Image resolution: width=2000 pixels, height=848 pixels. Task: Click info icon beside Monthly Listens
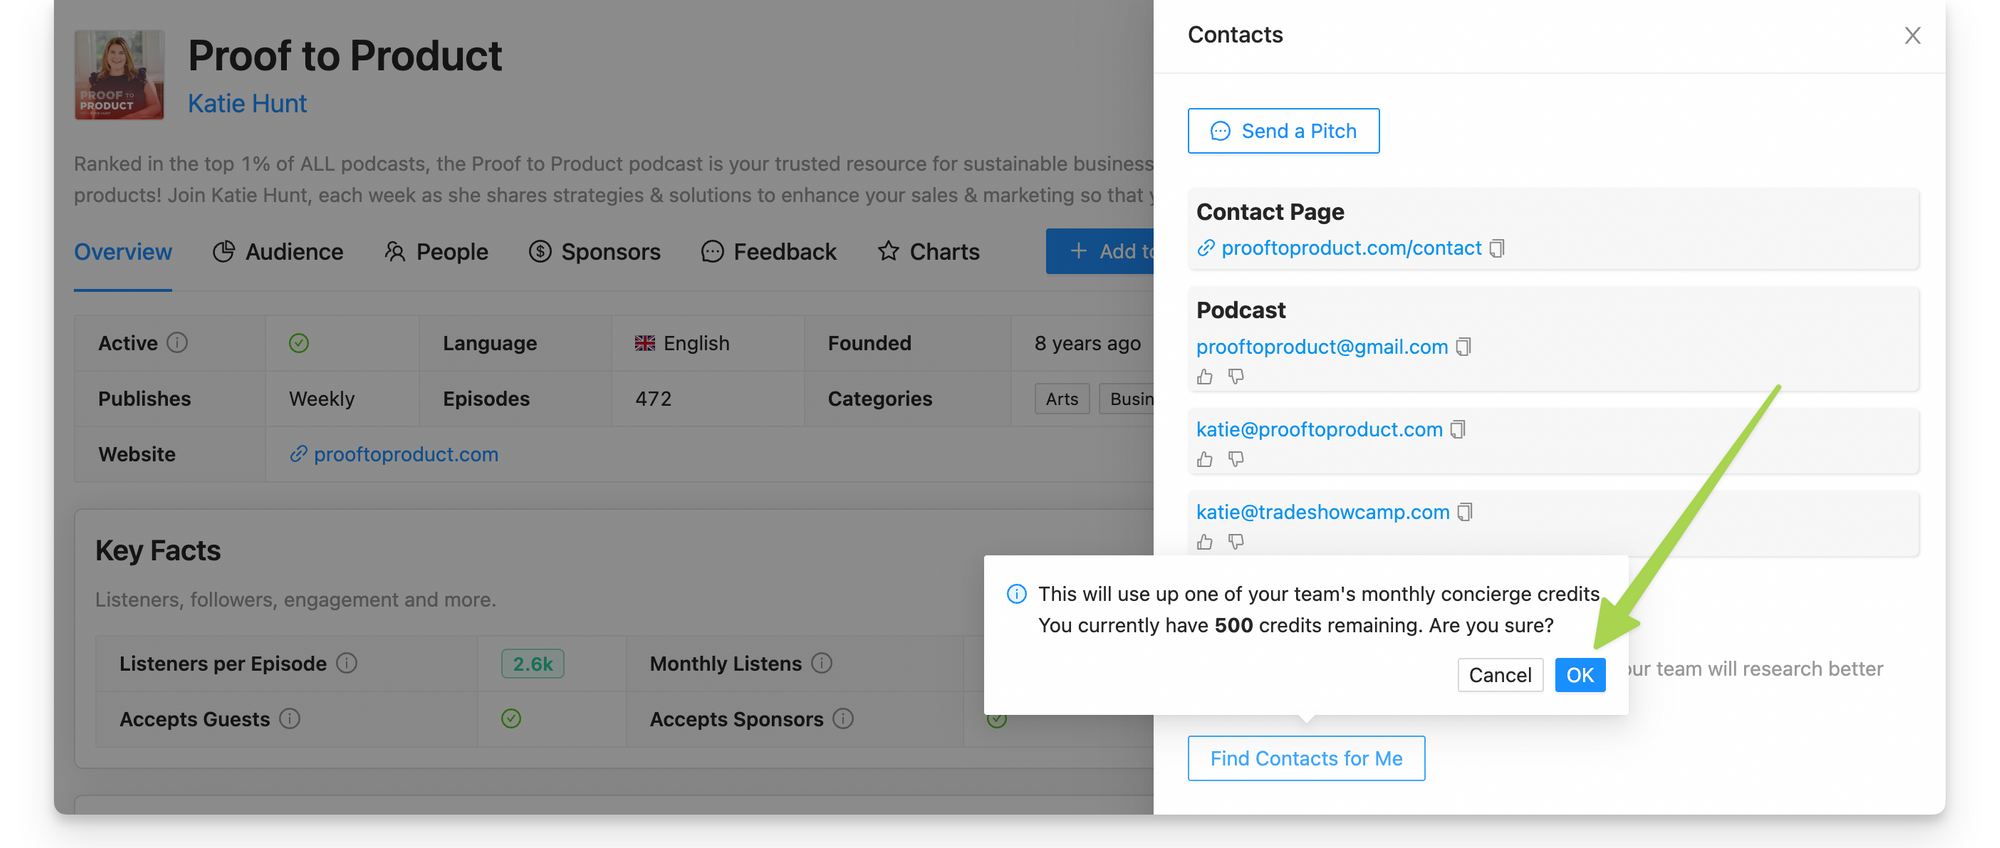[x=822, y=663]
